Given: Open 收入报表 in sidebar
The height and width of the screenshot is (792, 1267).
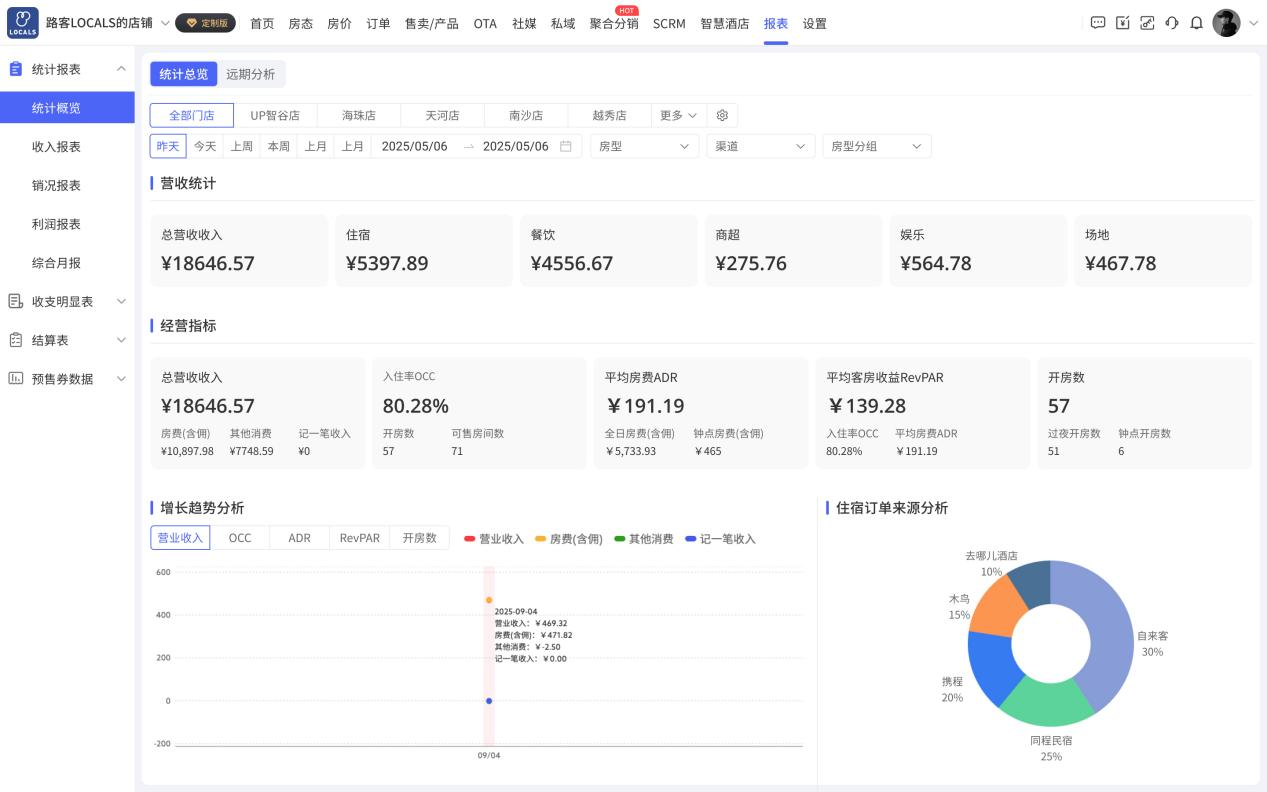Looking at the screenshot, I should coord(67,147).
